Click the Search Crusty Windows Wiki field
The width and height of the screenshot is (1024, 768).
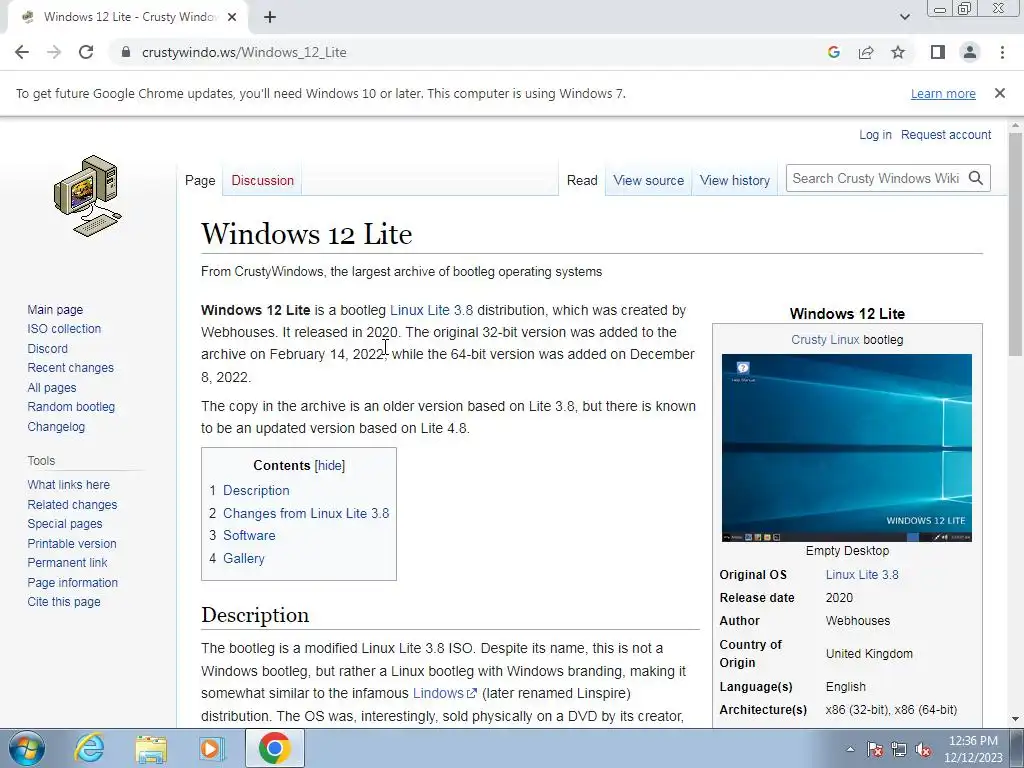[876, 178]
